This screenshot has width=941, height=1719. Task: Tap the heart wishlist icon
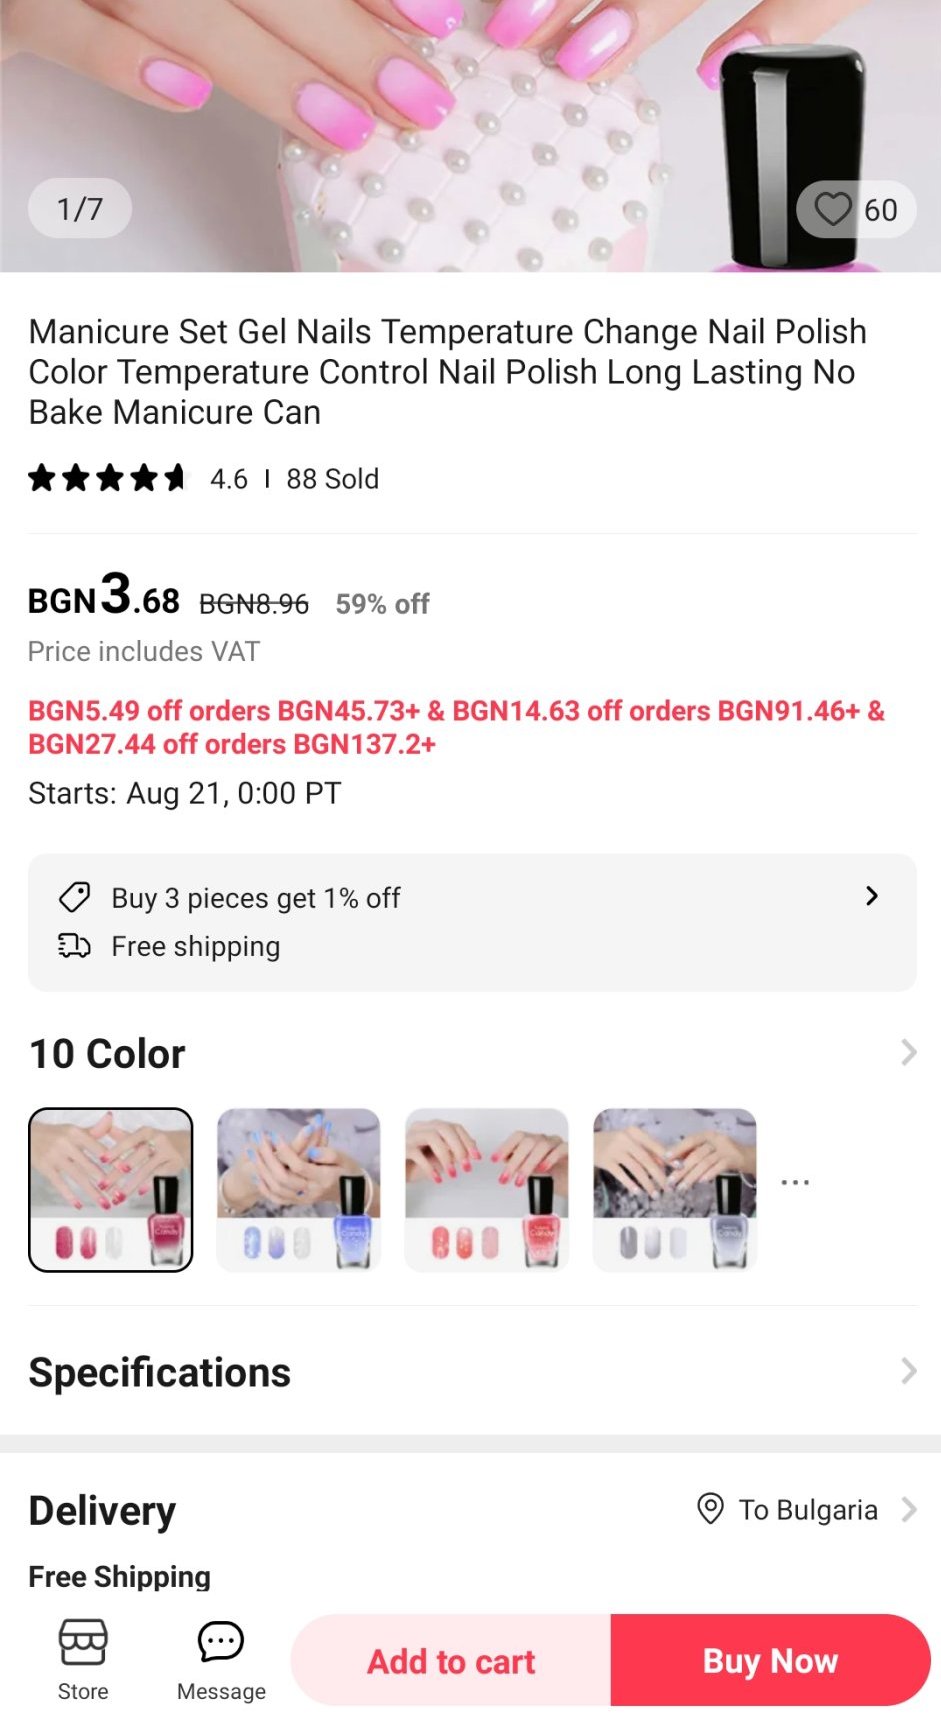pyautogui.click(x=832, y=210)
